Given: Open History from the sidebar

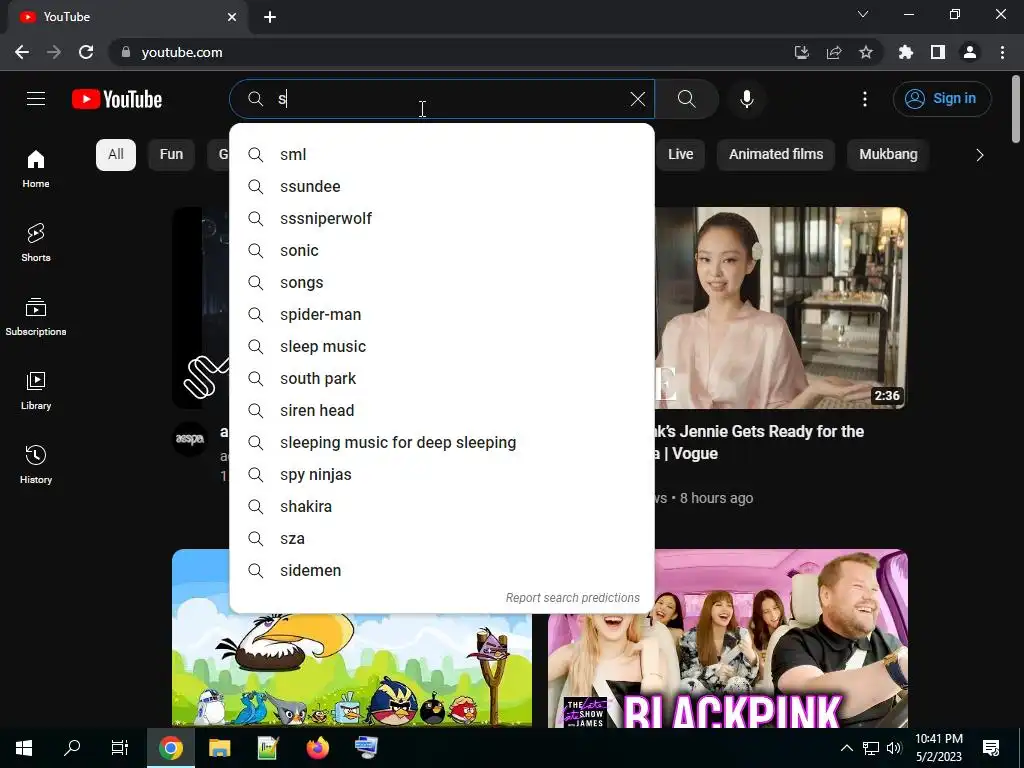Looking at the screenshot, I should tap(36, 464).
